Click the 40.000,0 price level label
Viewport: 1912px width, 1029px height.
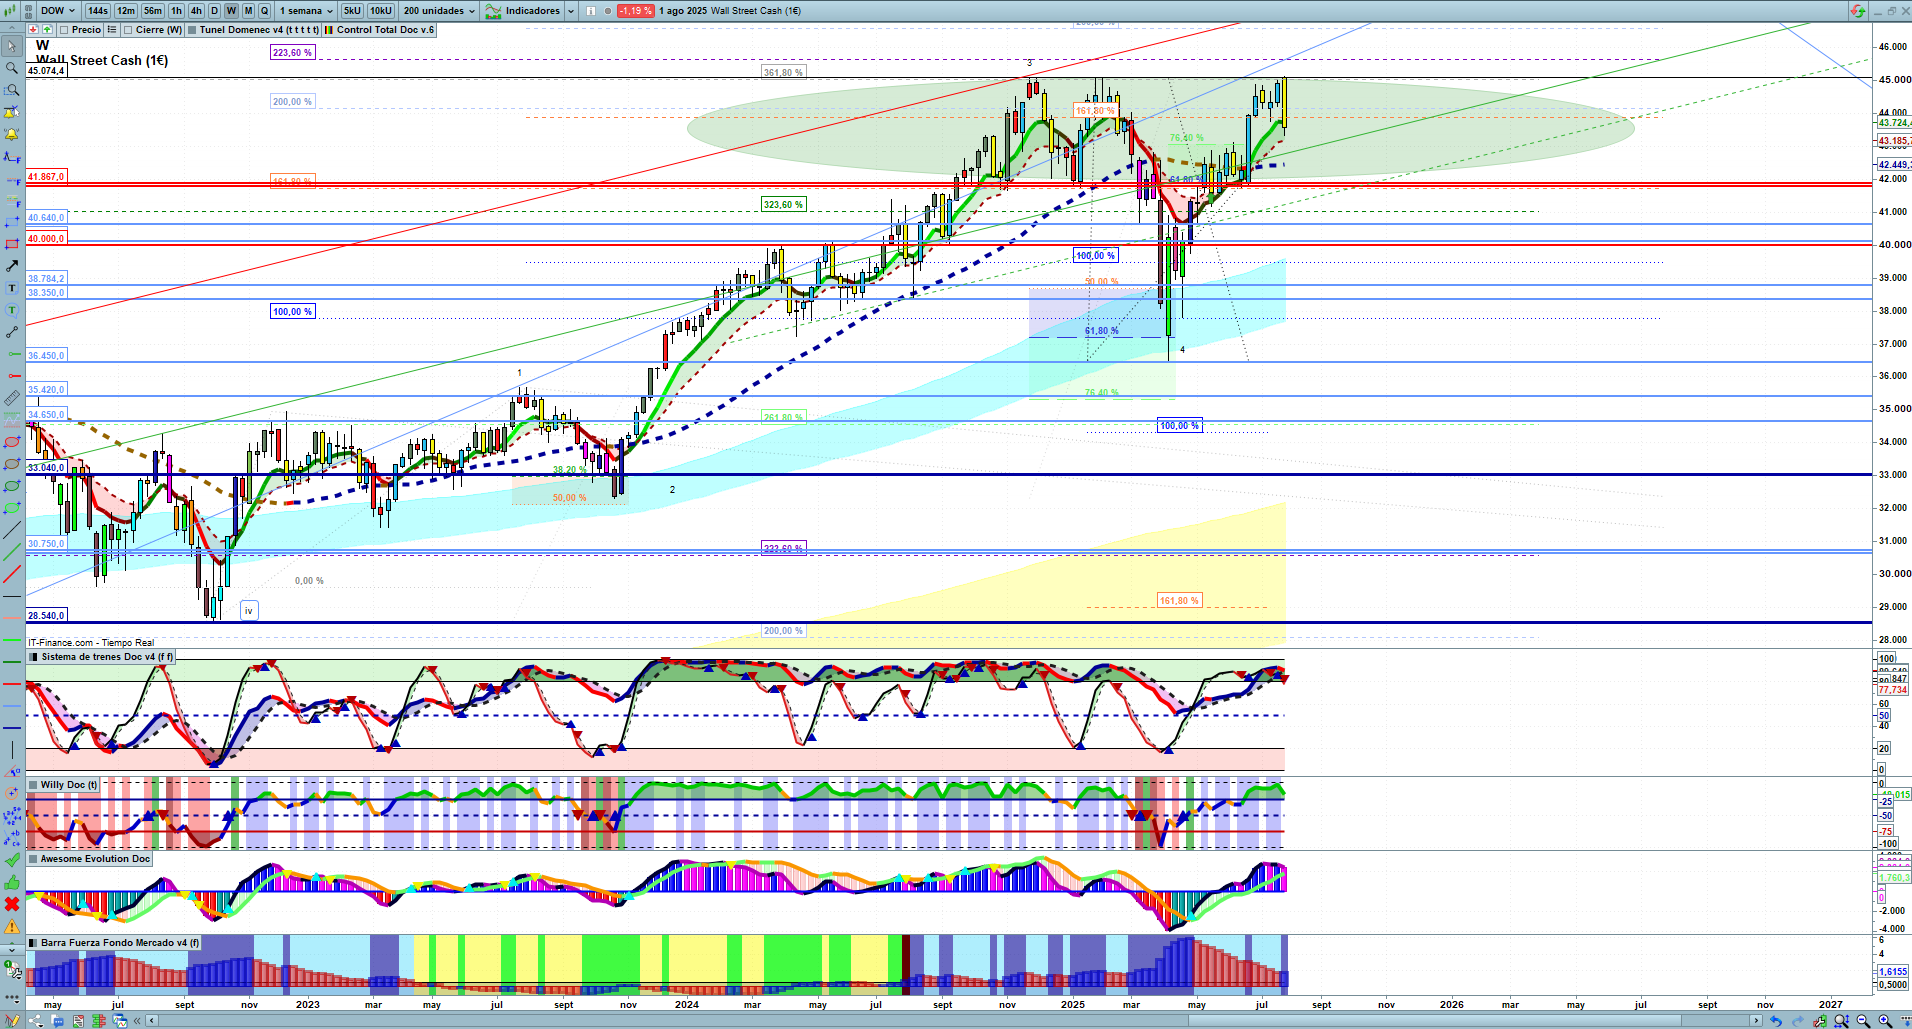pyautogui.click(x=46, y=239)
